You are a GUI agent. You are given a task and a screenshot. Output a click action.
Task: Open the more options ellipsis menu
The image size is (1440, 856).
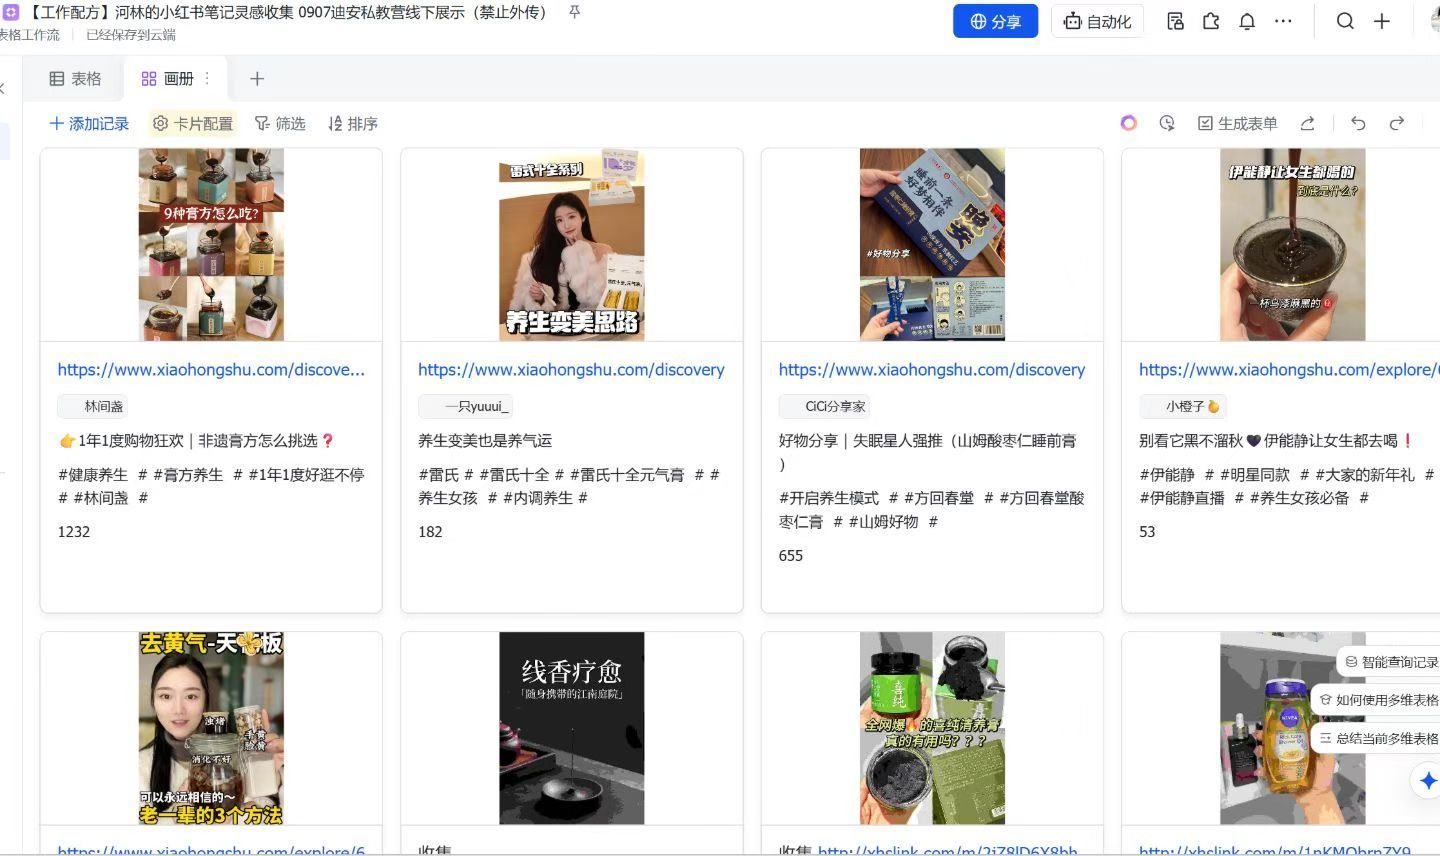click(1283, 21)
